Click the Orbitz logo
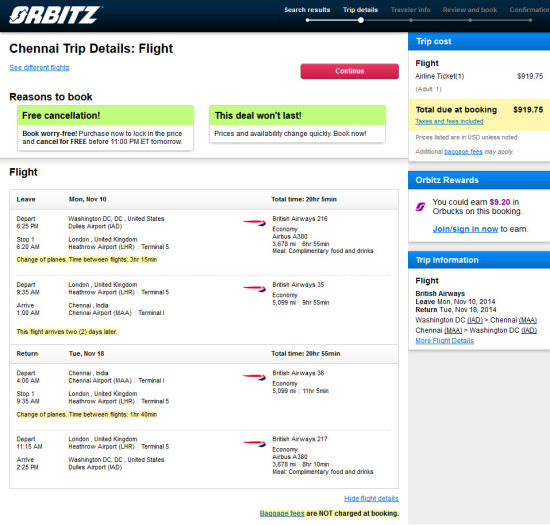Screen dimensions: 550x525 pyautogui.click(x=55, y=15)
